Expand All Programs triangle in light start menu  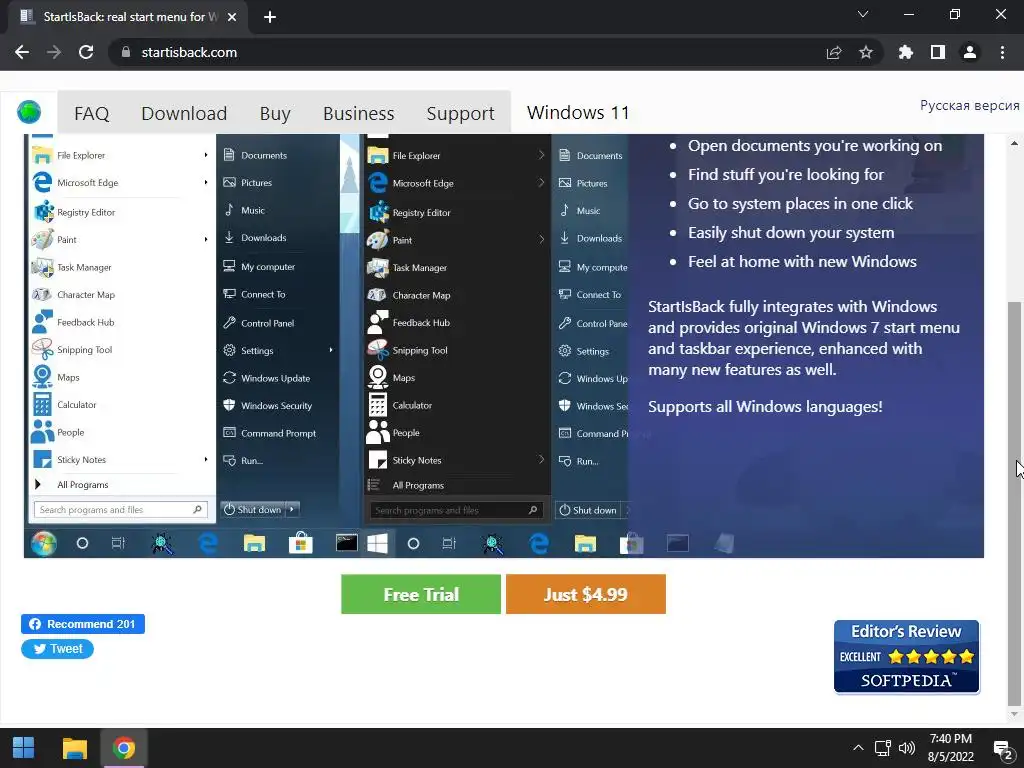pos(38,485)
